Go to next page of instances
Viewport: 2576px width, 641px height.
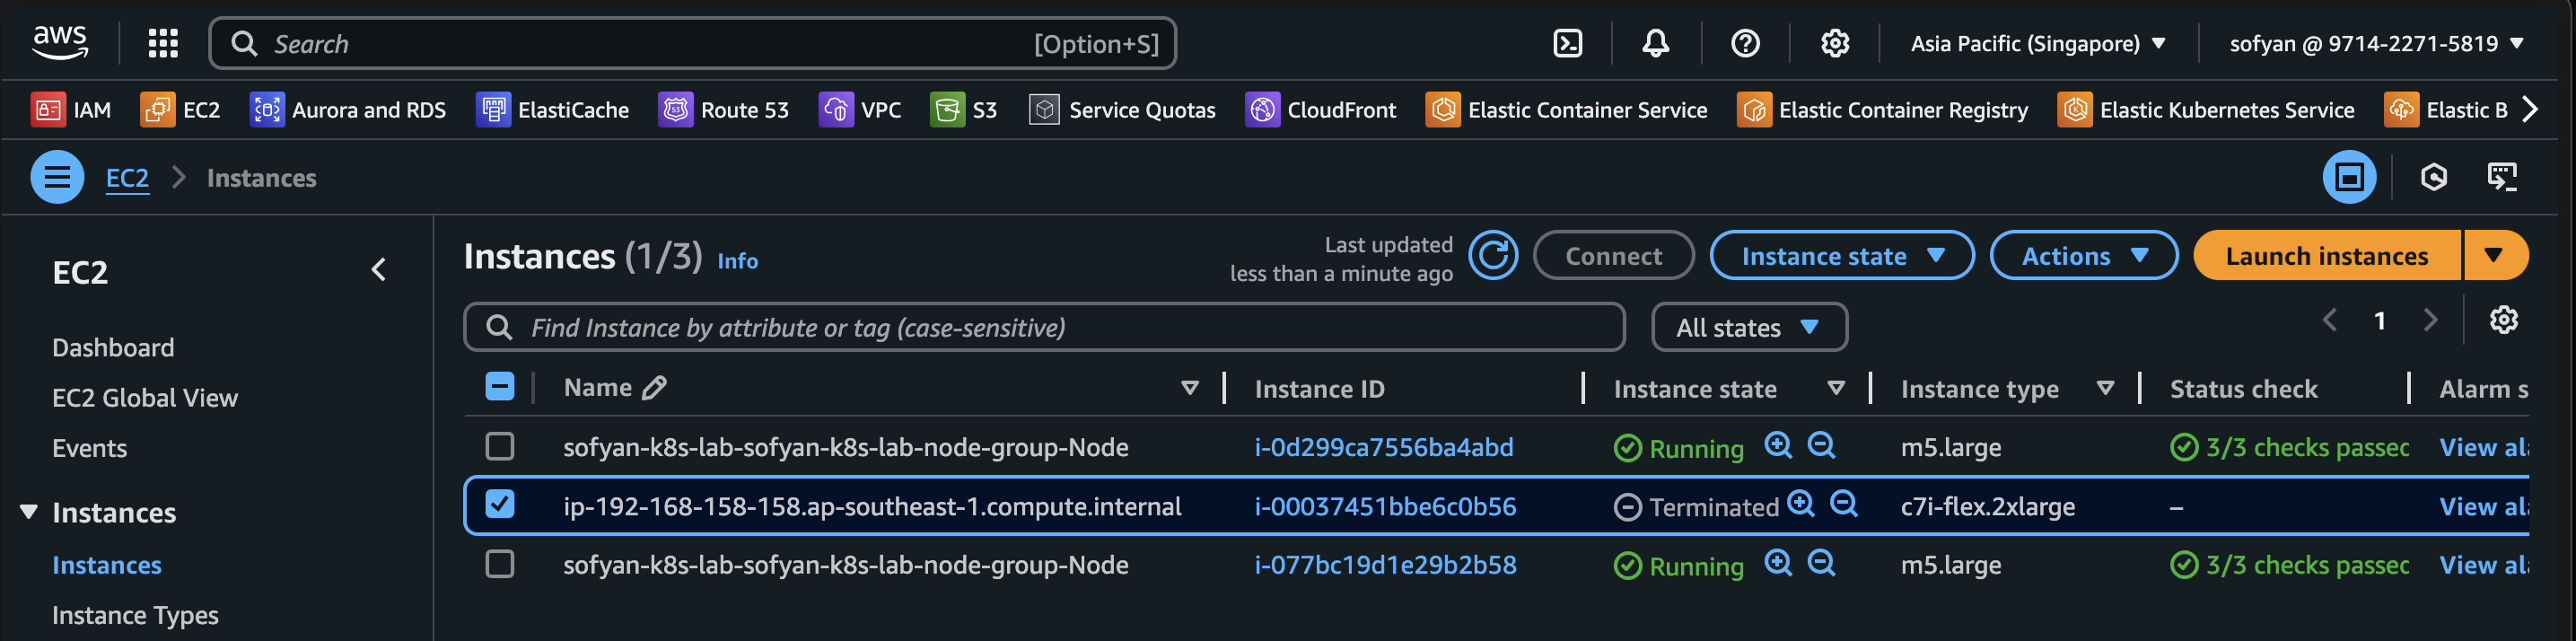2431,320
